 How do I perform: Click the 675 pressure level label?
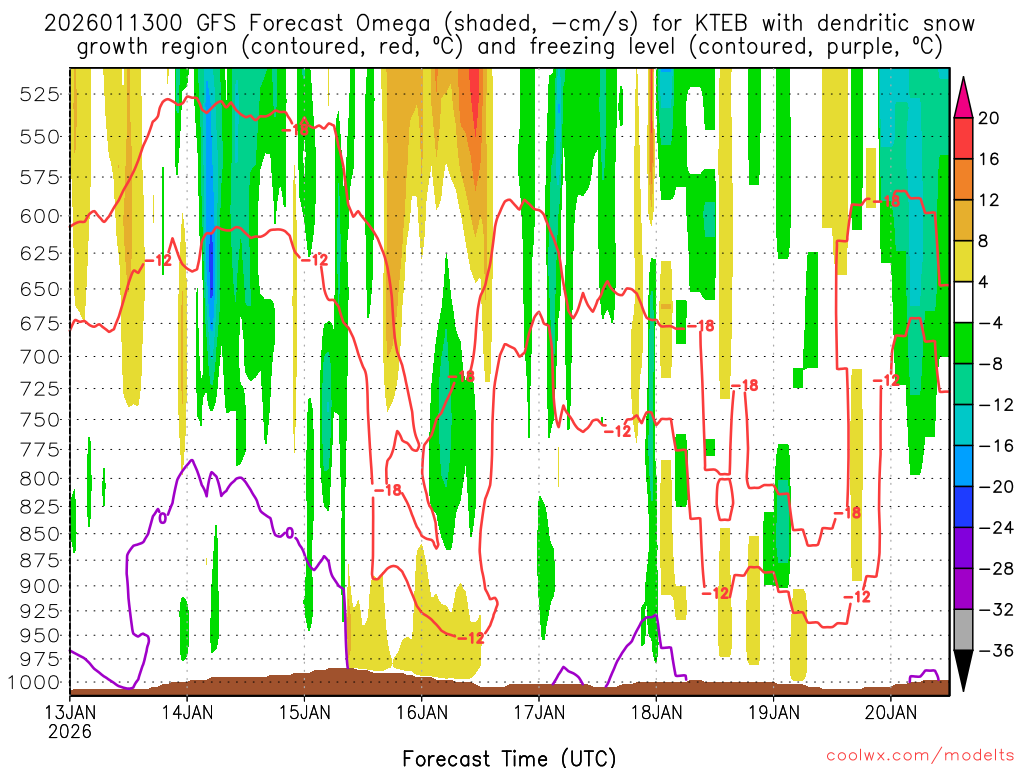click(x=40, y=324)
